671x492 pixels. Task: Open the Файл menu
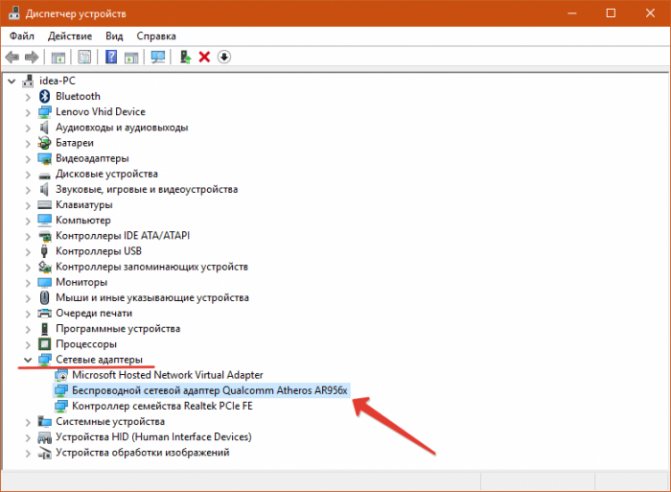[x=22, y=36]
